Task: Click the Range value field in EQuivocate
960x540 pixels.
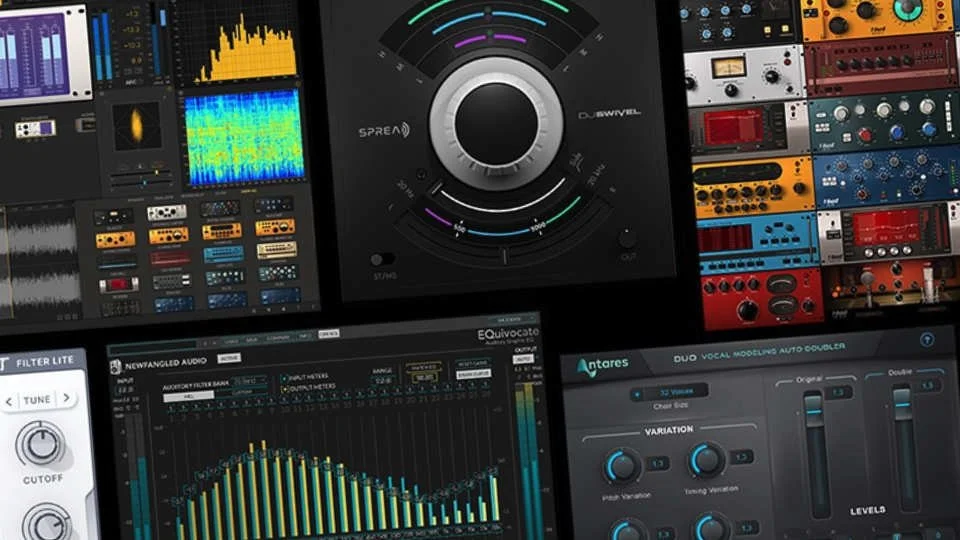Action: pyautogui.click(x=383, y=380)
